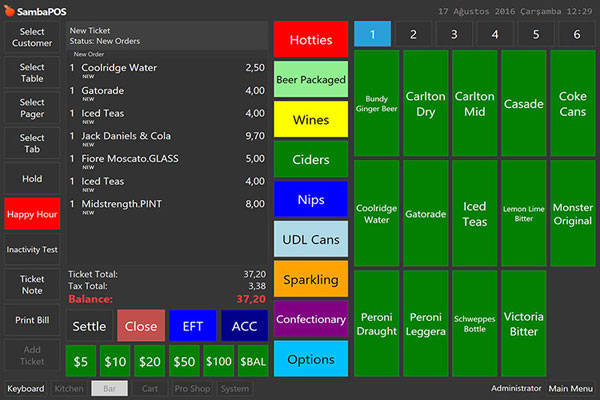This screenshot has height=400, width=600.
Task: Select the Wines category
Action: tap(310, 120)
